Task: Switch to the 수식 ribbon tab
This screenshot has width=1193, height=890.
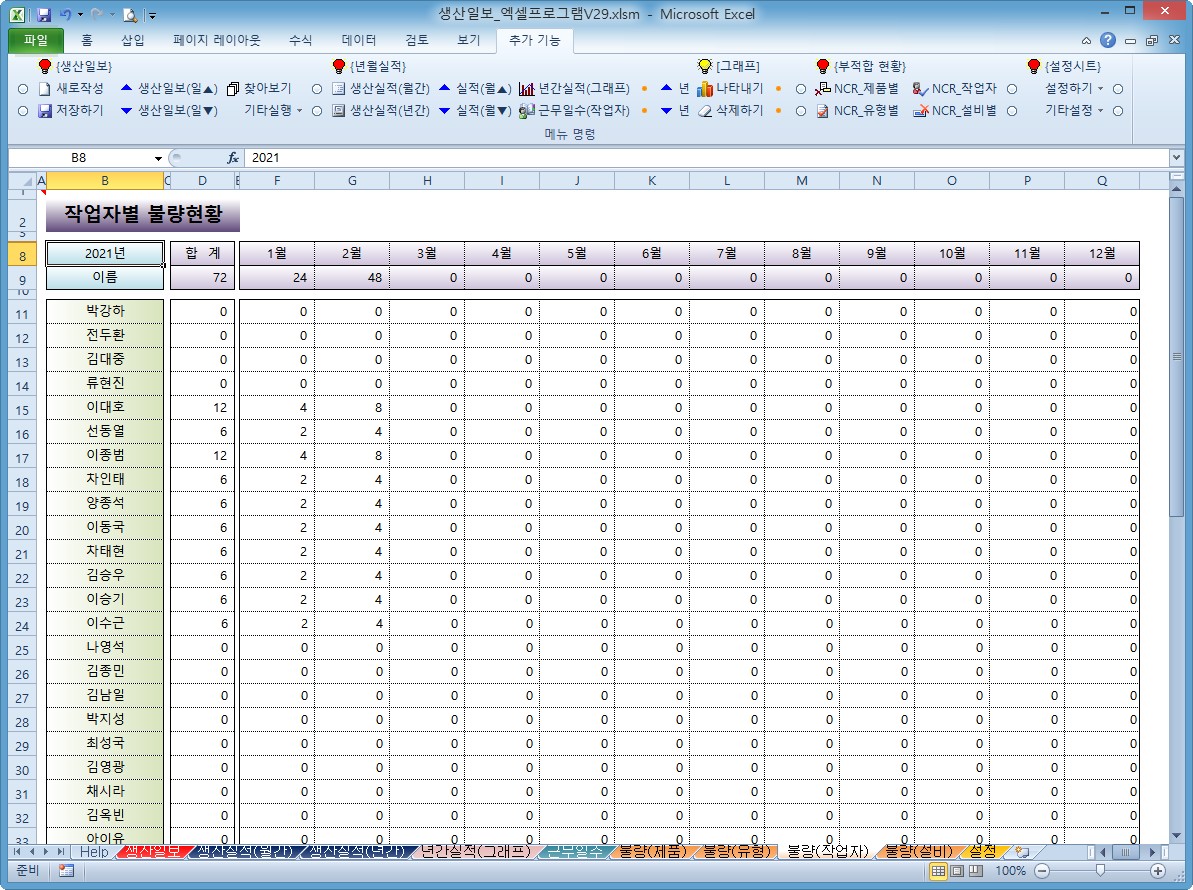Action: pyautogui.click(x=301, y=40)
